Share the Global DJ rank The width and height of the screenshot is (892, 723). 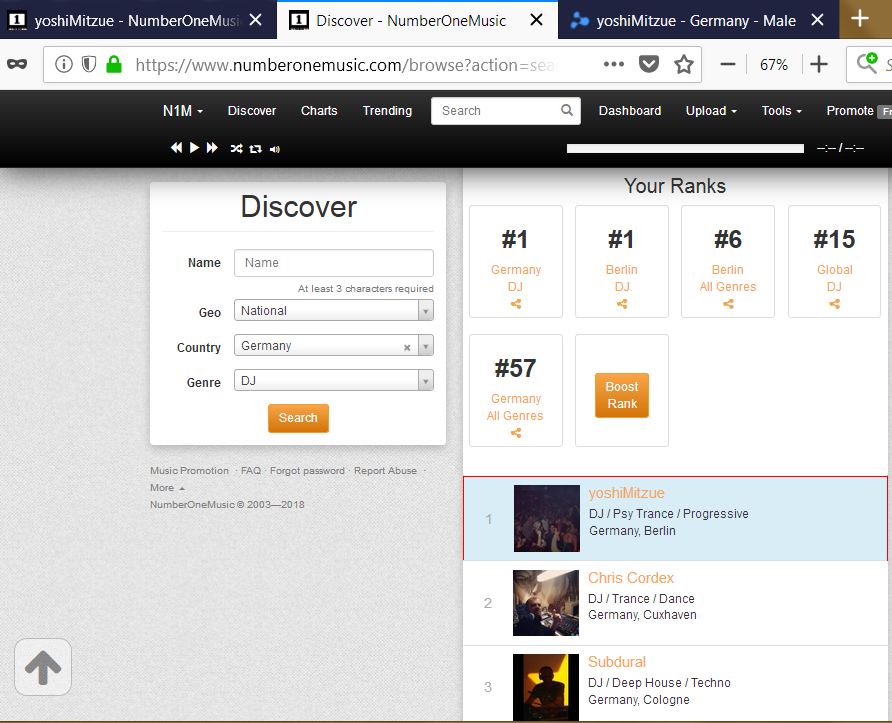[x=835, y=304]
